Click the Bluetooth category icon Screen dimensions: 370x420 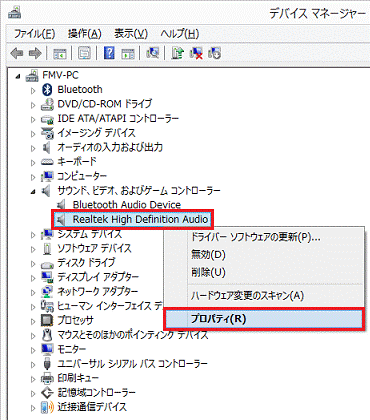(x=47, y=89)
